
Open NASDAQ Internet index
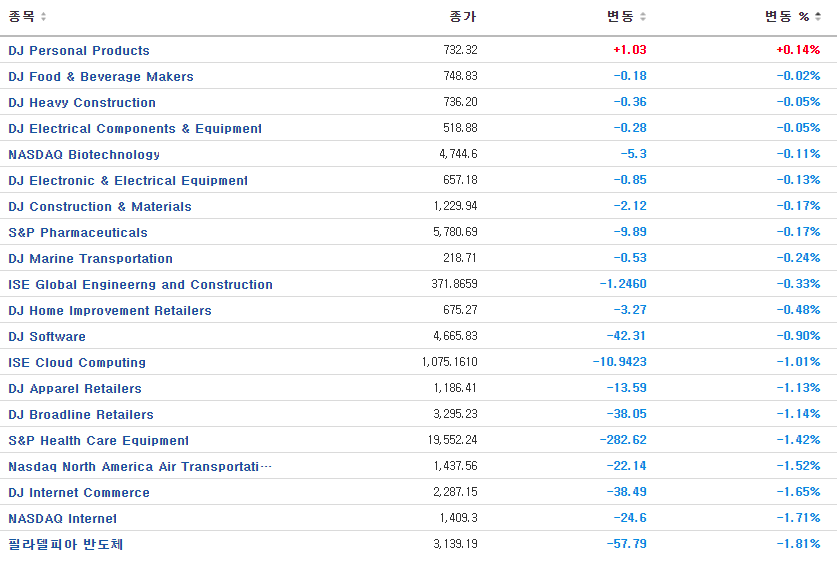tap(62, 519)
